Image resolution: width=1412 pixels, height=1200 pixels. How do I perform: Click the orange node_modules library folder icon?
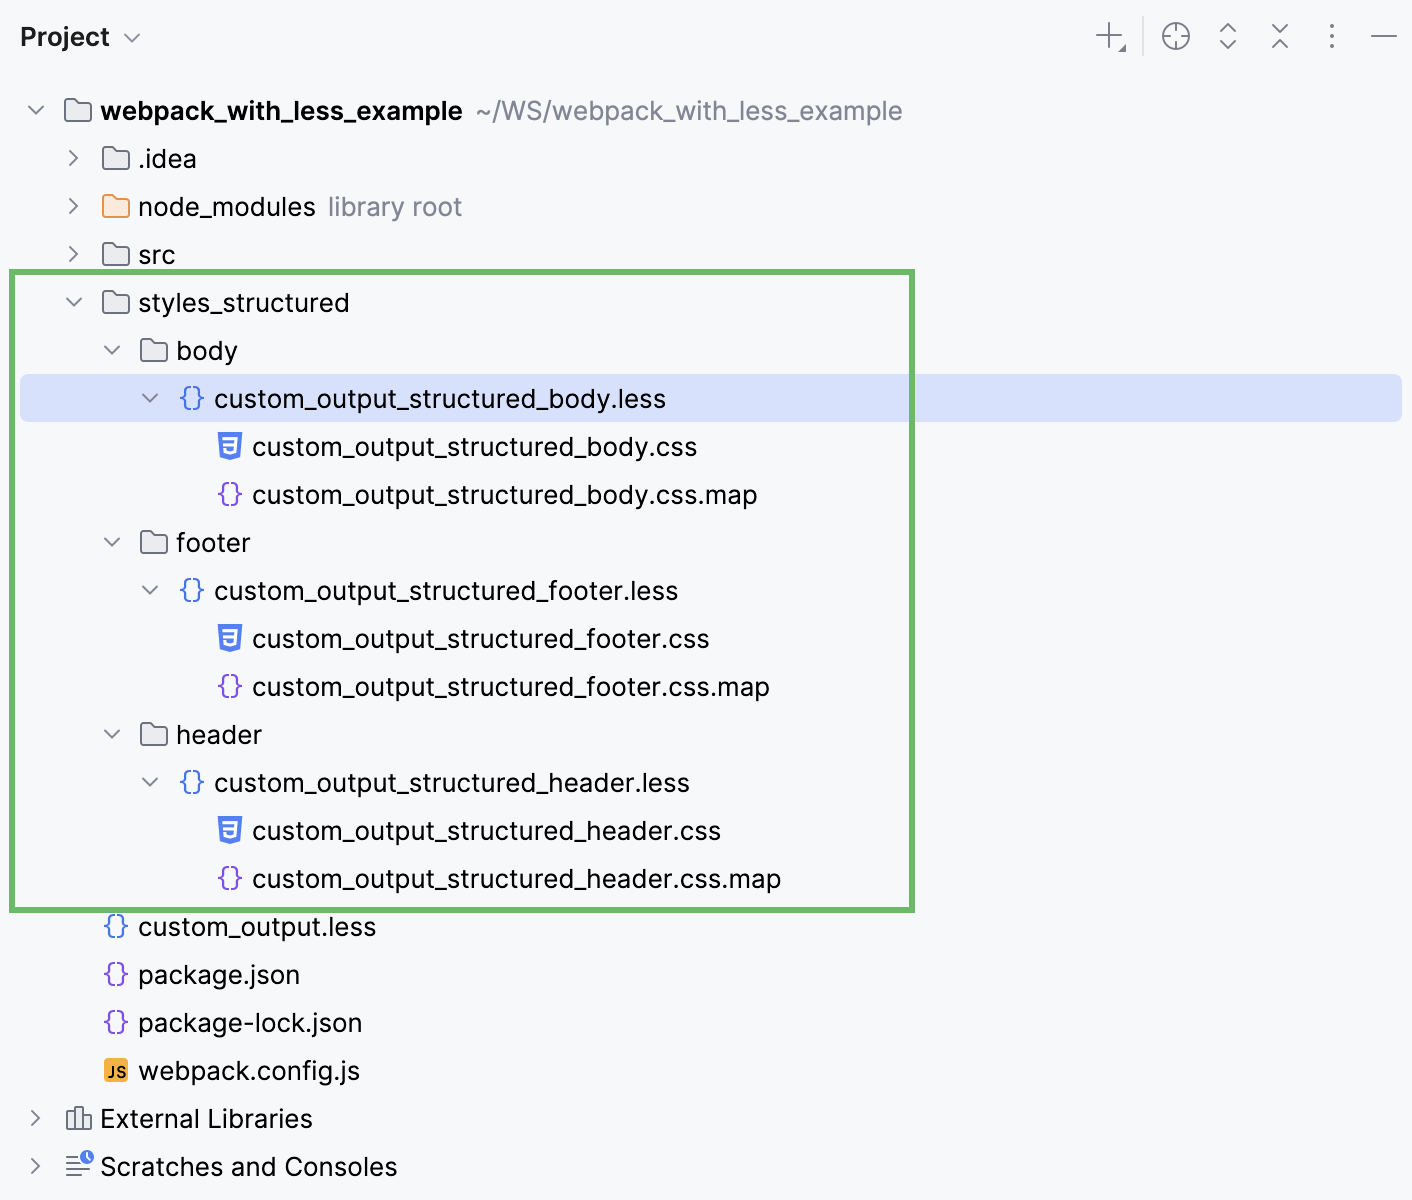click(115, 206)
